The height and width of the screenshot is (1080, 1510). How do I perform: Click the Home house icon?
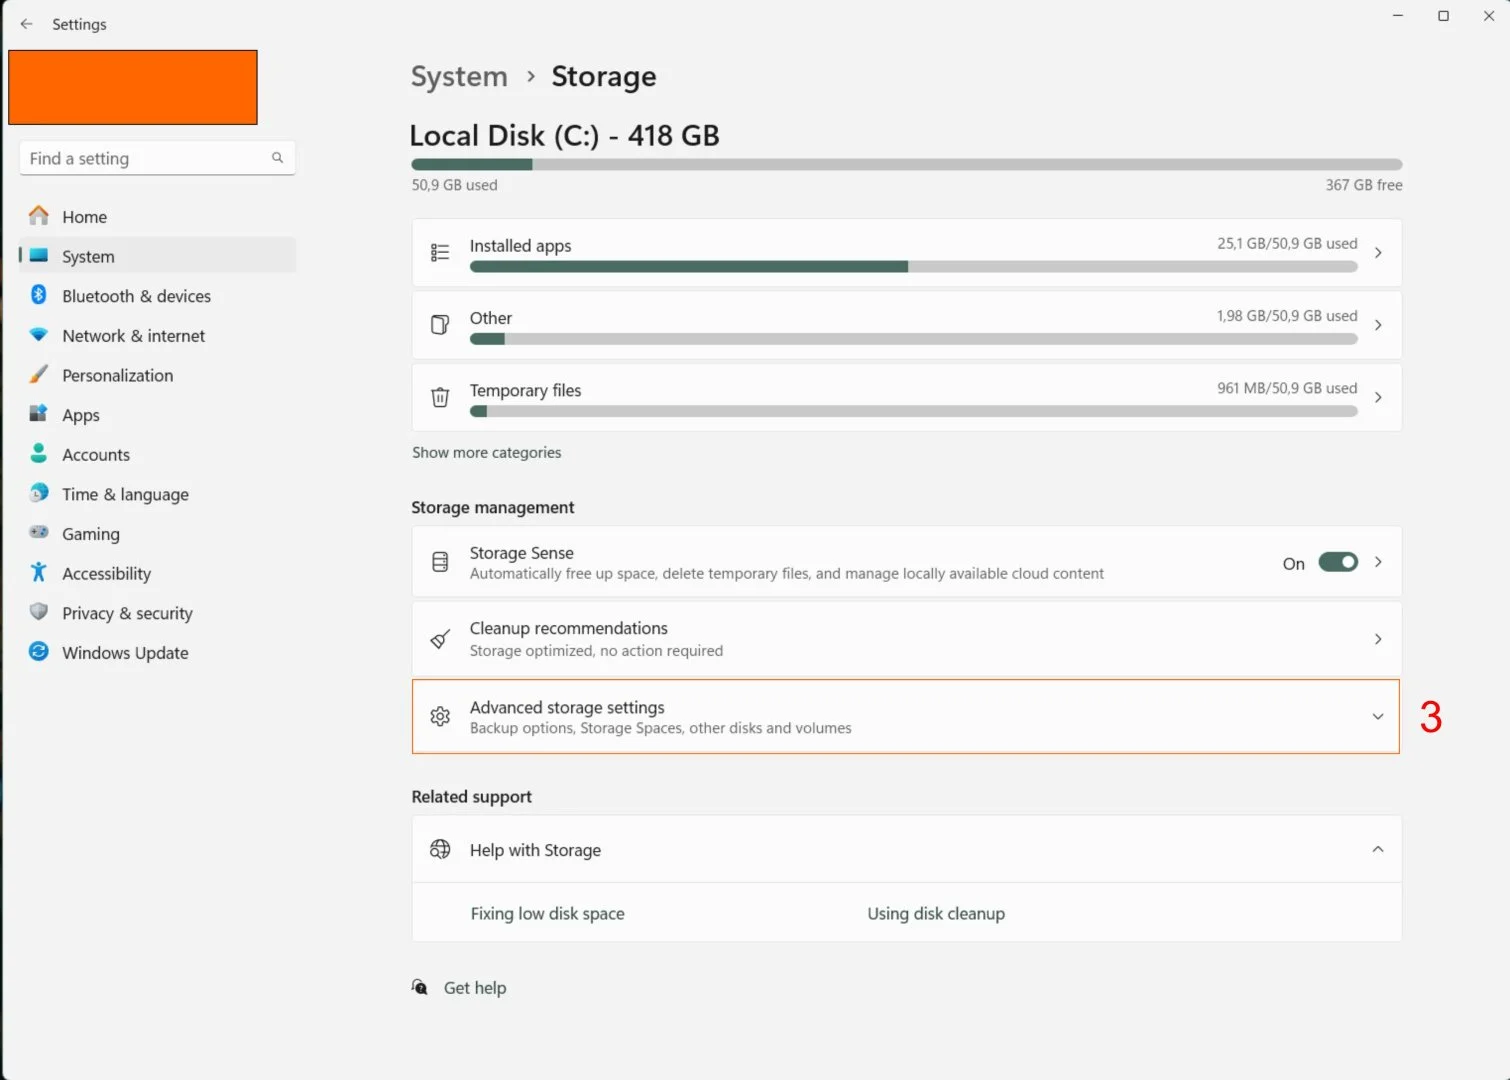click(x=39, y=216)
